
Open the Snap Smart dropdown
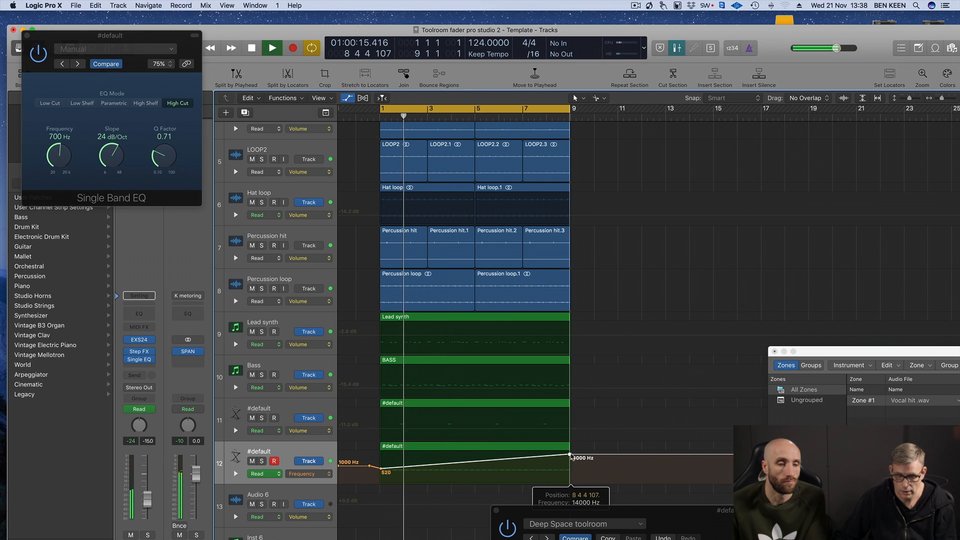click(733, 98)
